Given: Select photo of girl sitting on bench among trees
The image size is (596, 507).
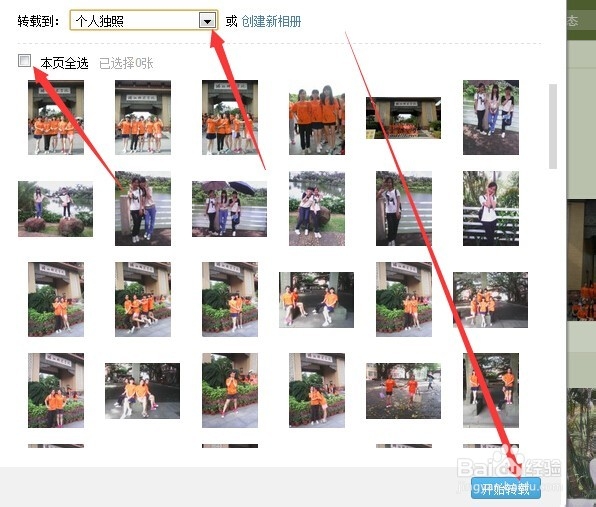Looking at the screenshot, I should [491, 209].
